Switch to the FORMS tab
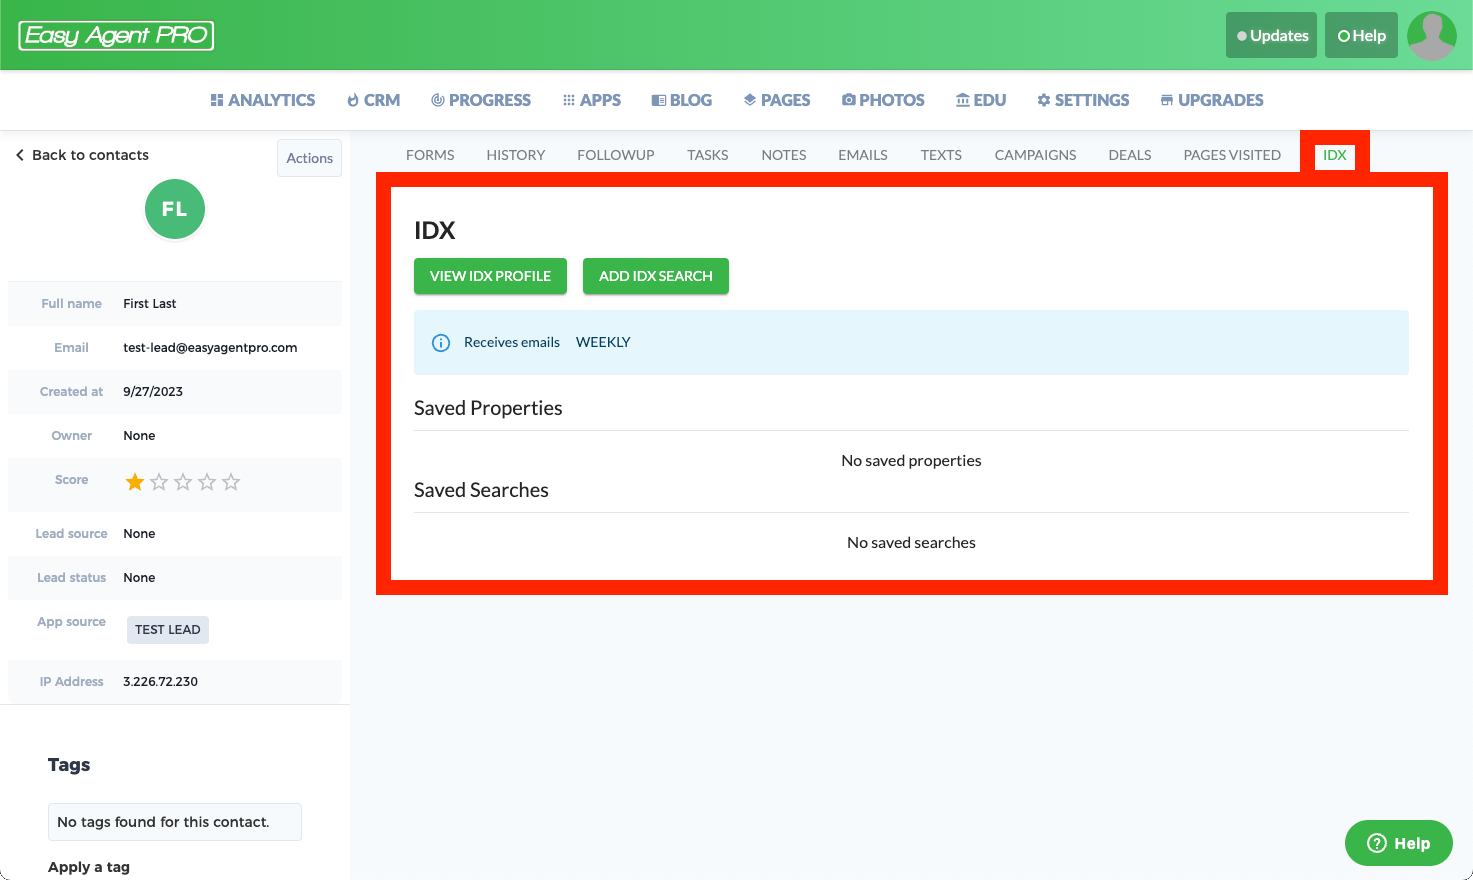The height and width of the screenshot is (880, 1473). (430, 155)
